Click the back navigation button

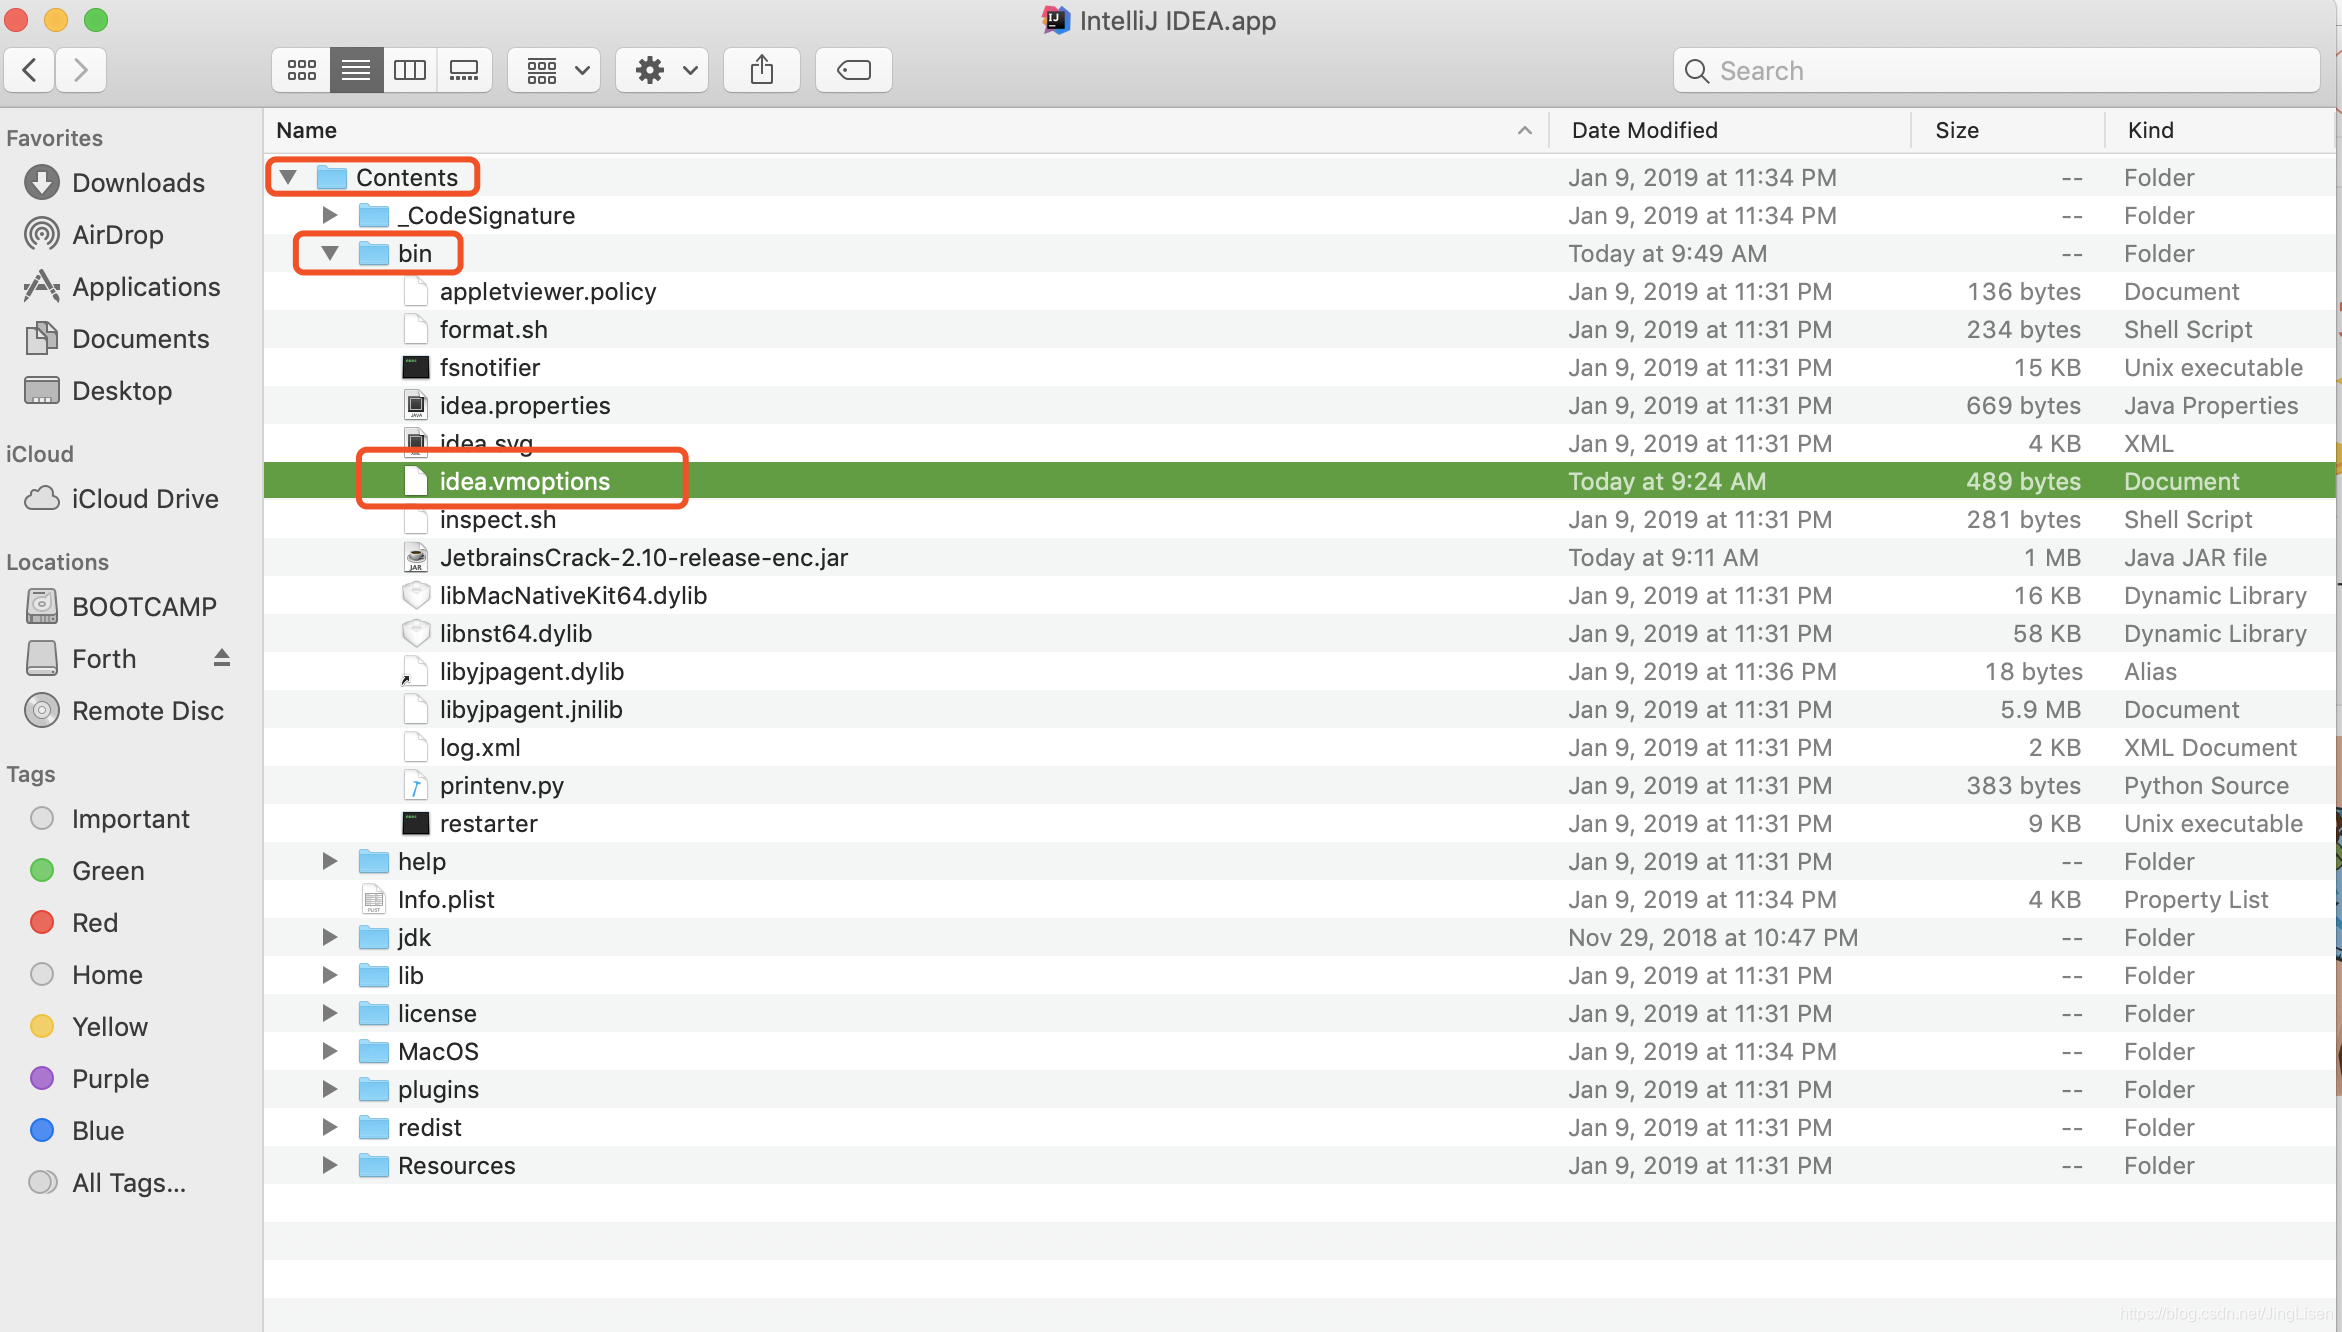[35, 71]
